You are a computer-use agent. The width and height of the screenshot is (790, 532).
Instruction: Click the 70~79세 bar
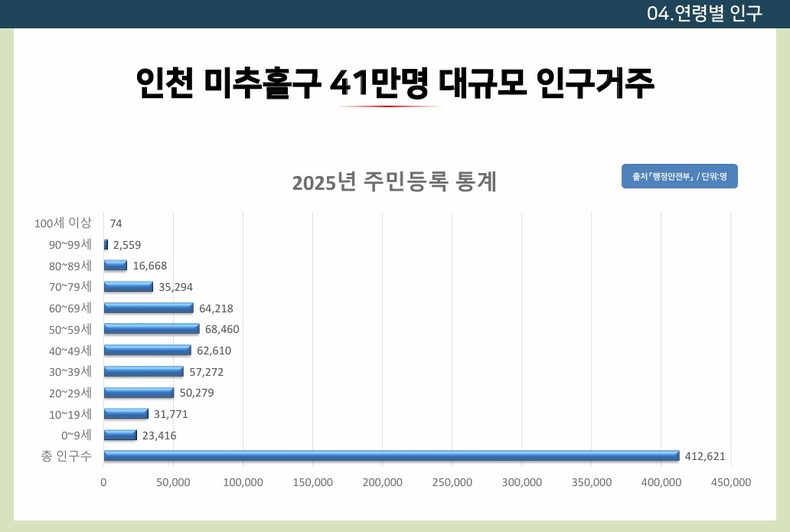click(128, 287)
